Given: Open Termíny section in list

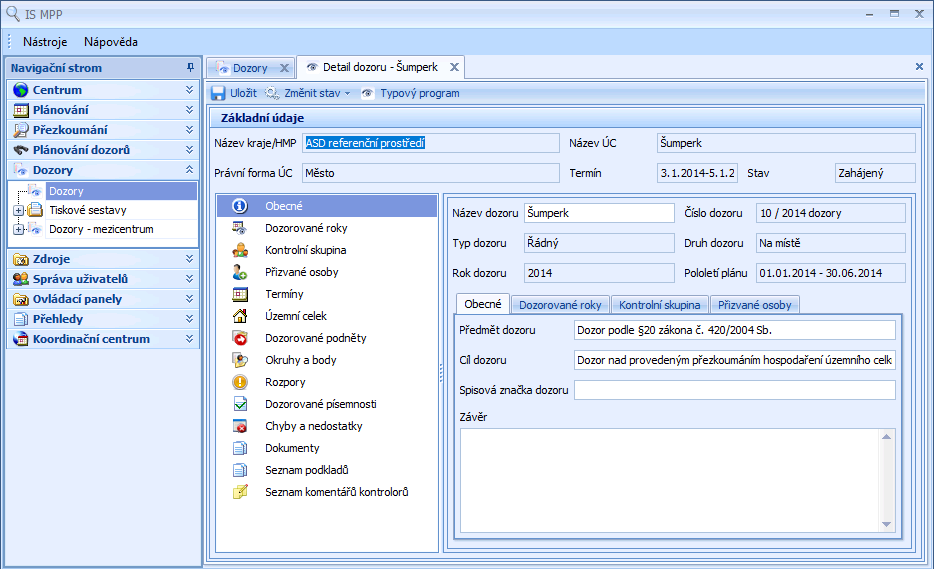Looking at the screenshot, I should coord(326,294).
